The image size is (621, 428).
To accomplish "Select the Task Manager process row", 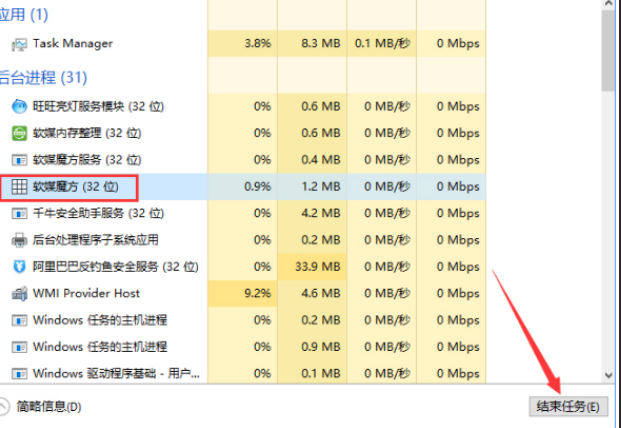I will pos(243,44).
